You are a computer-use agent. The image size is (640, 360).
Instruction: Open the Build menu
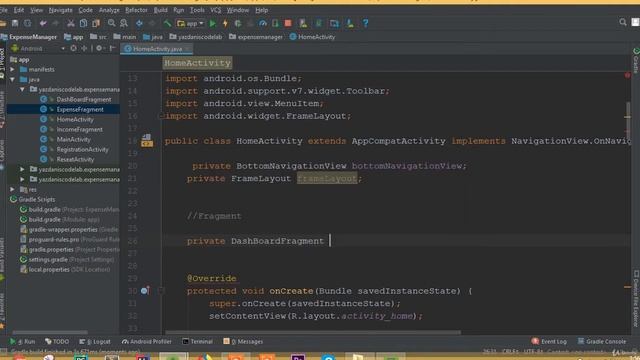click(160, 10)
